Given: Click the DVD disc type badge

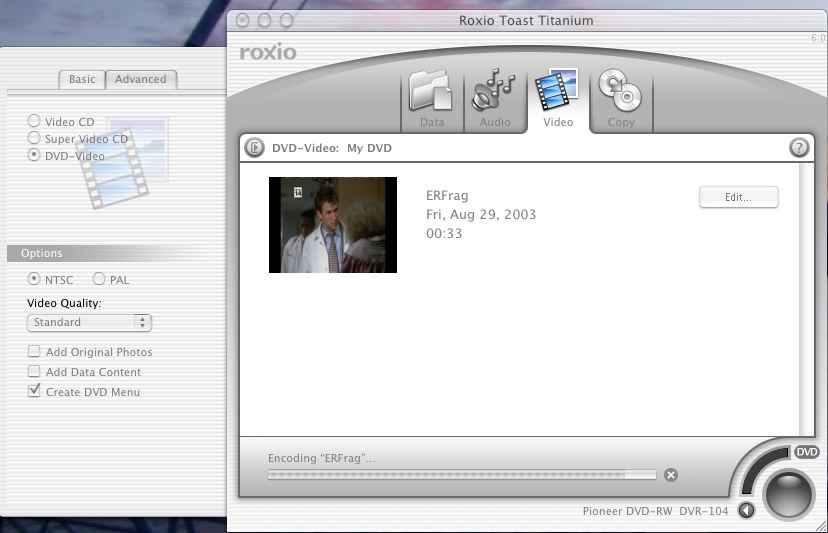Looking at the screenshot, I should tap(806, 452).
